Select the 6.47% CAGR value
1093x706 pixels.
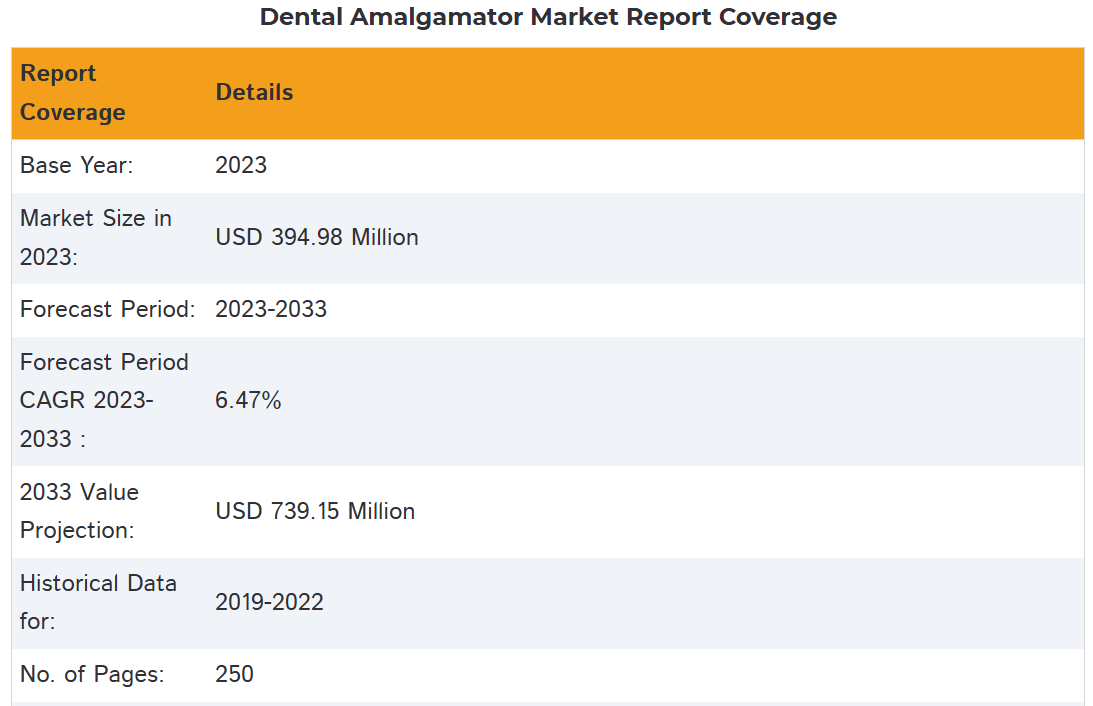pos(248,400)
